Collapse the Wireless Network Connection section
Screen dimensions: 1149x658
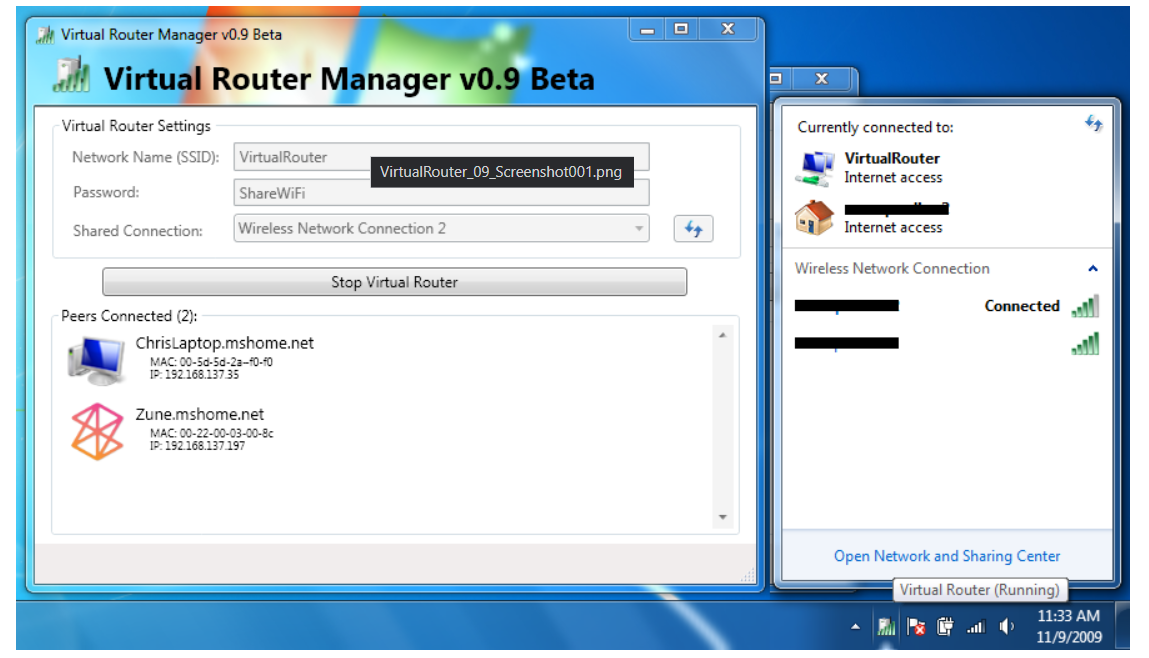pyautogui.click(x=1093, y=269)
